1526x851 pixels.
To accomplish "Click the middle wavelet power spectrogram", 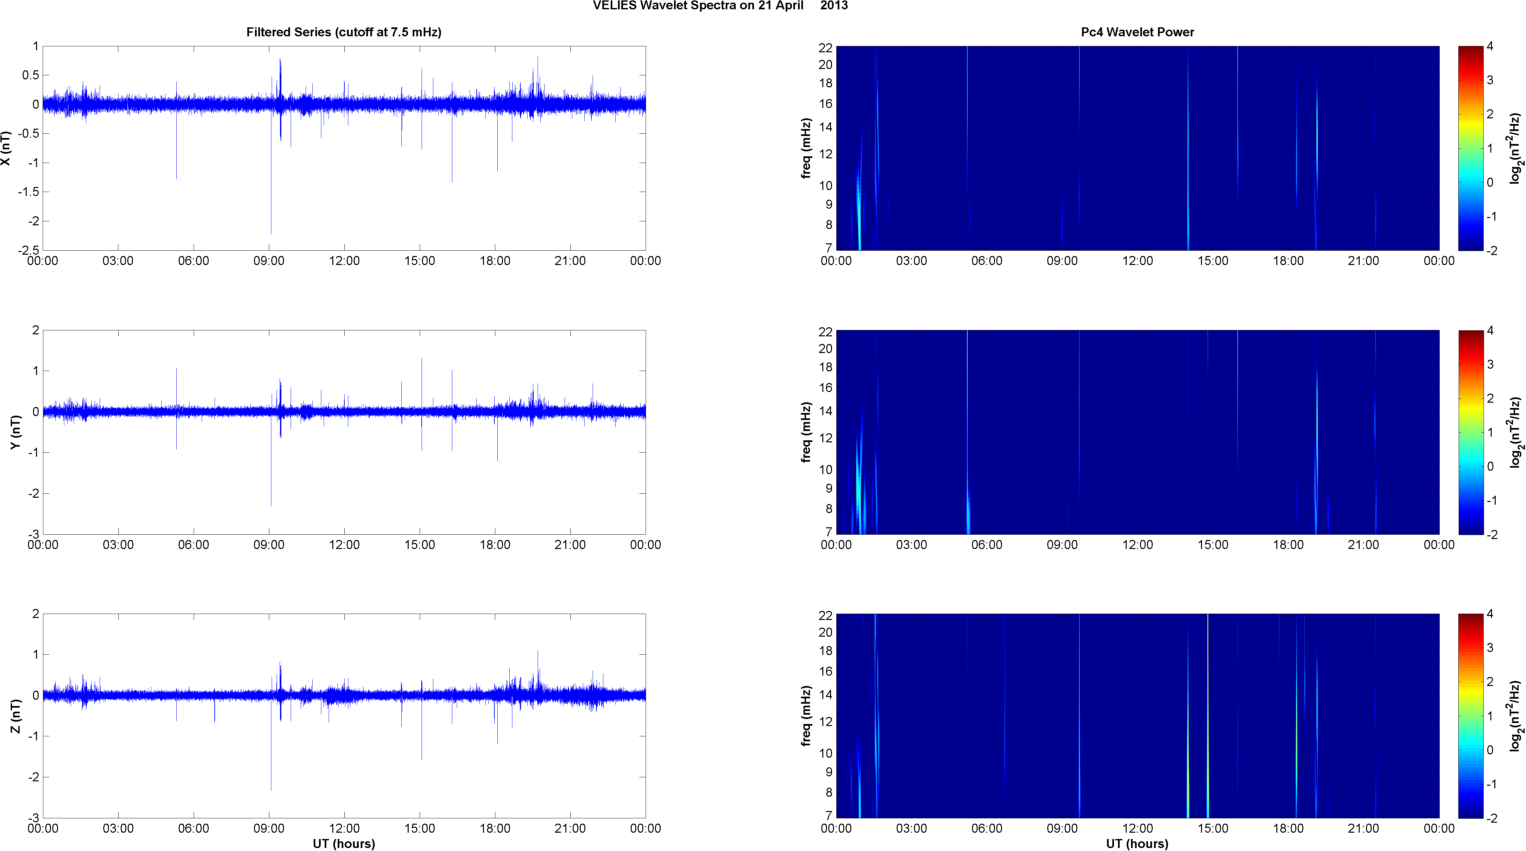I will [x=1137, y=432].
